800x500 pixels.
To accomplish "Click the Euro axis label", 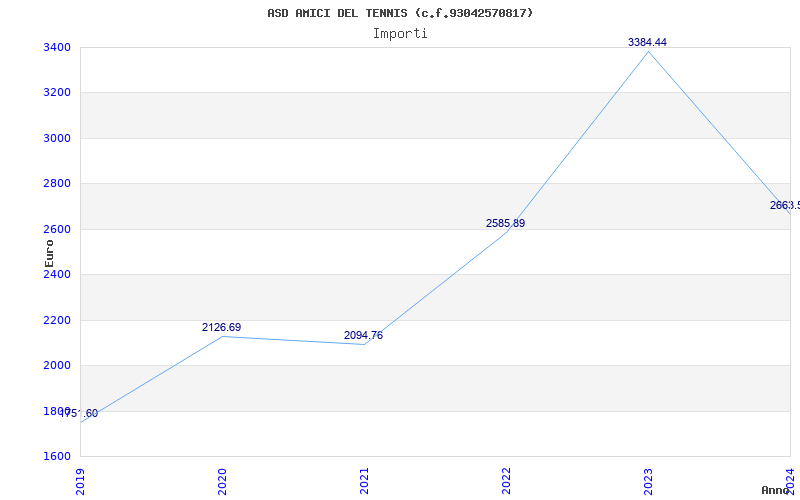I will click(49, 254).
